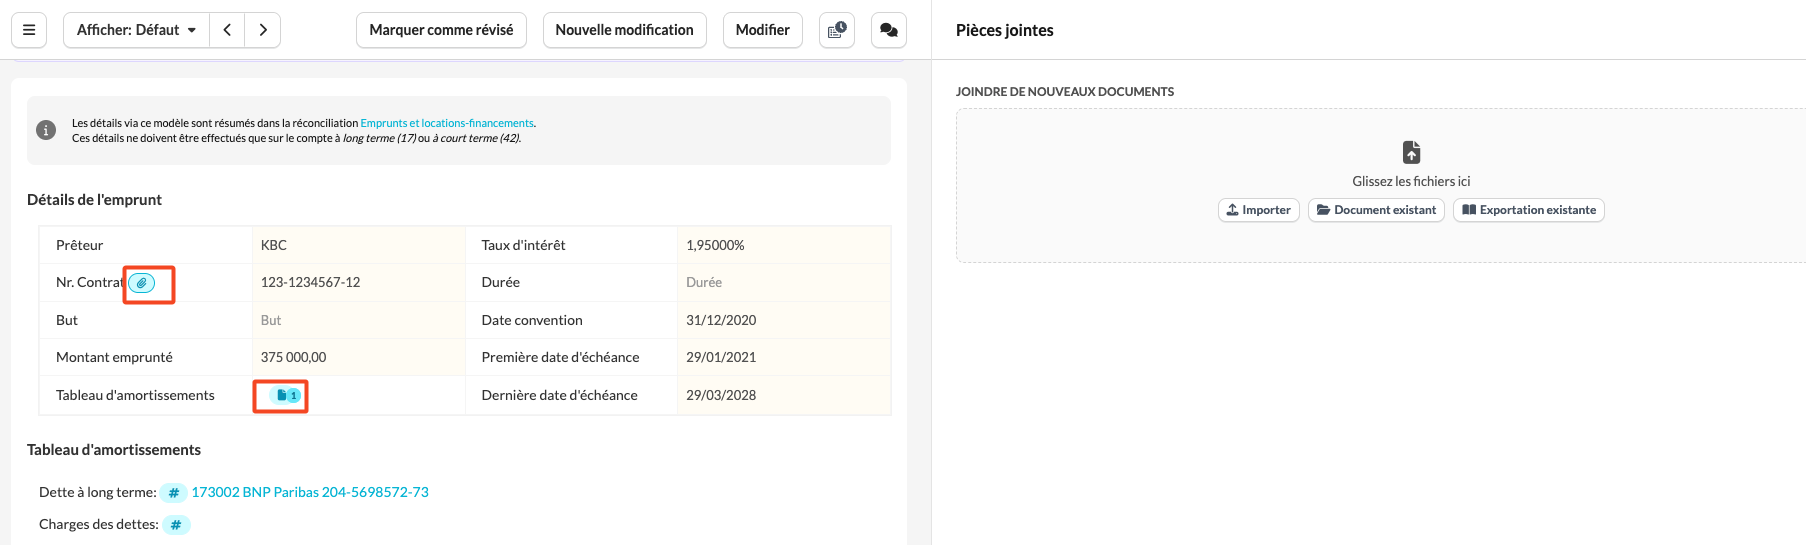
Task: Click the info icon in the notice banner
Action: pos(46,130)
